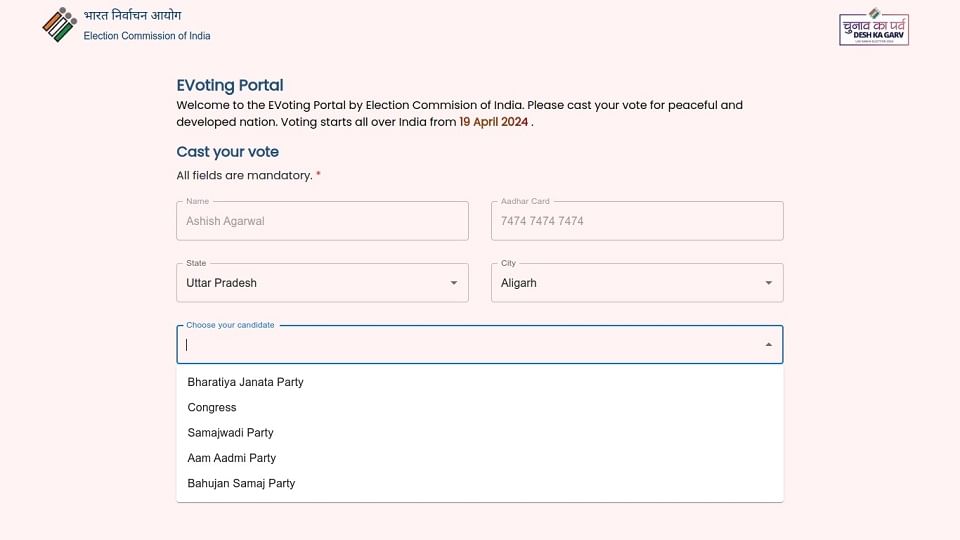This screenshot has height=540, width=960.
Task: Choose Bahujan Samaj Party option
Action: pos(242,483)
